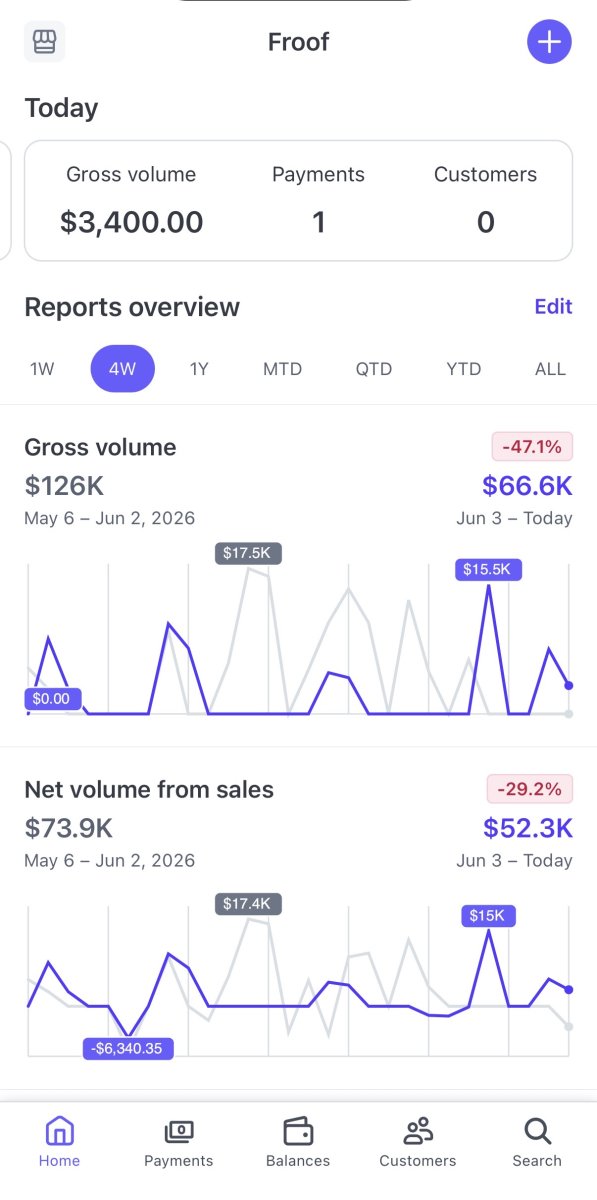The image size is (597, 1200).
Task: Select the 1Y time range
Action: [x=199, y=369]
